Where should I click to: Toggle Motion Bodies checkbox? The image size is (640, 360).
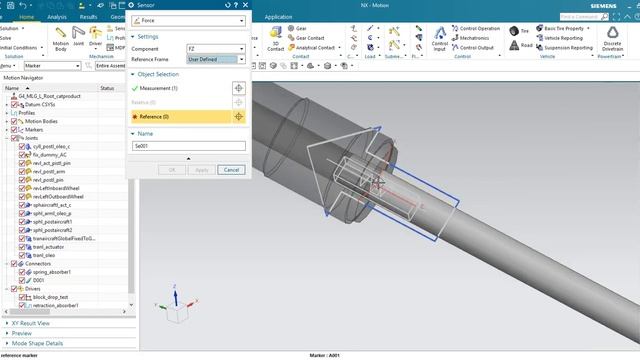14,121
